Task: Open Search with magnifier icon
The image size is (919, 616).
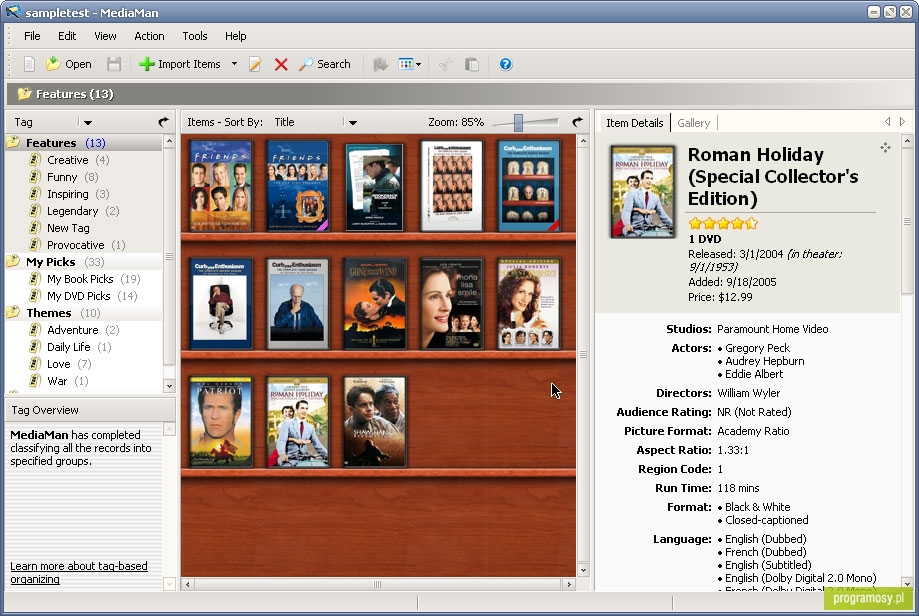Action: [x=325, y=64]
